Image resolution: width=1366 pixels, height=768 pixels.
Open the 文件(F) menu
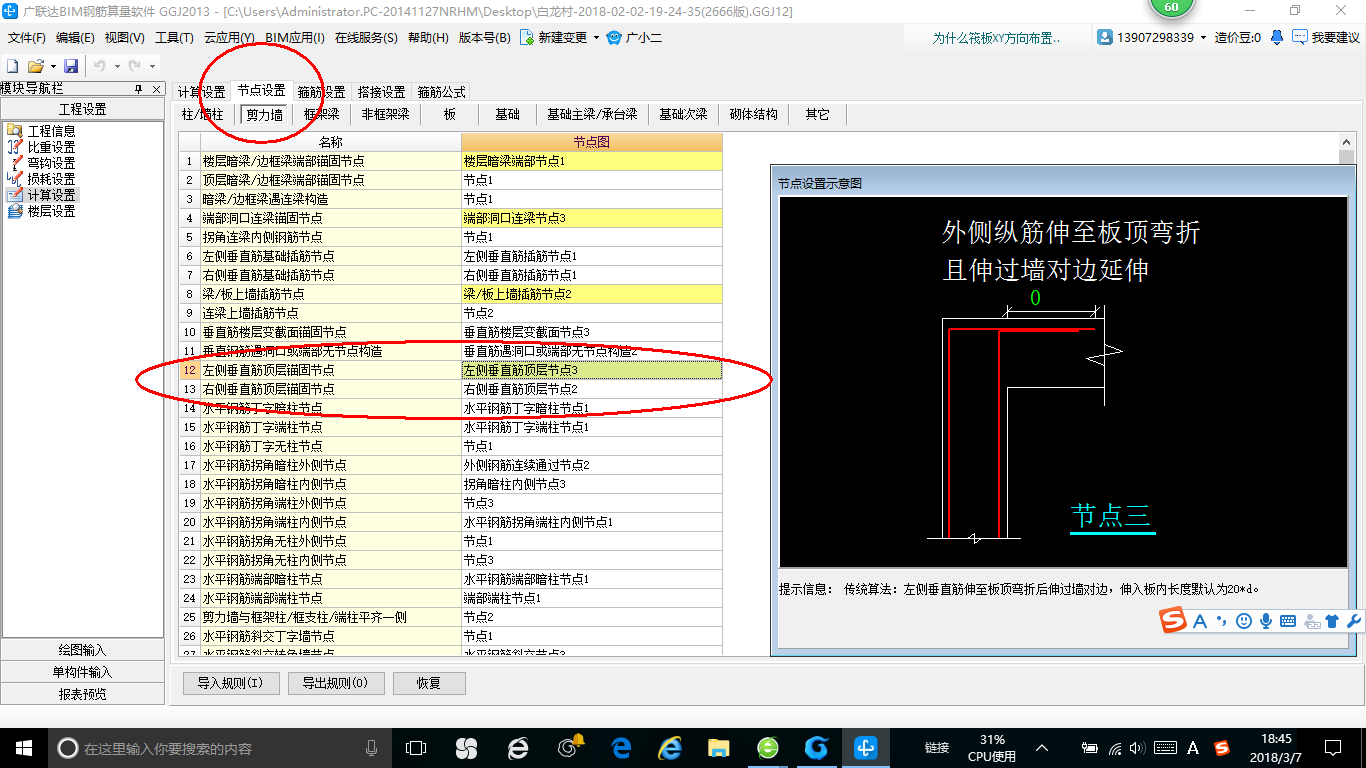(27, 38)
